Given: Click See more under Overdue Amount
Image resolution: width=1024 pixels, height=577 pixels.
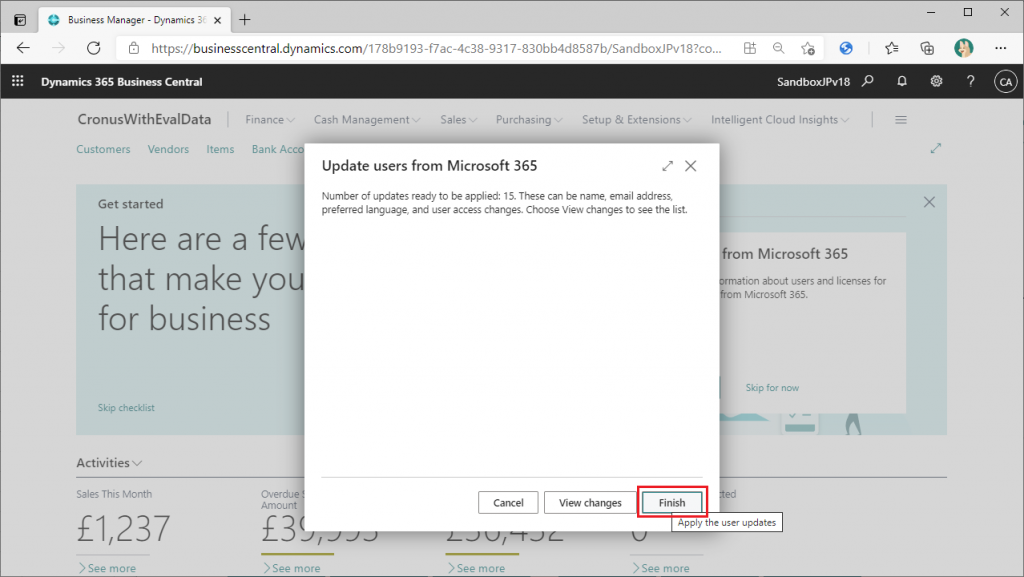Looking at the screenshot, I should 291,568.
